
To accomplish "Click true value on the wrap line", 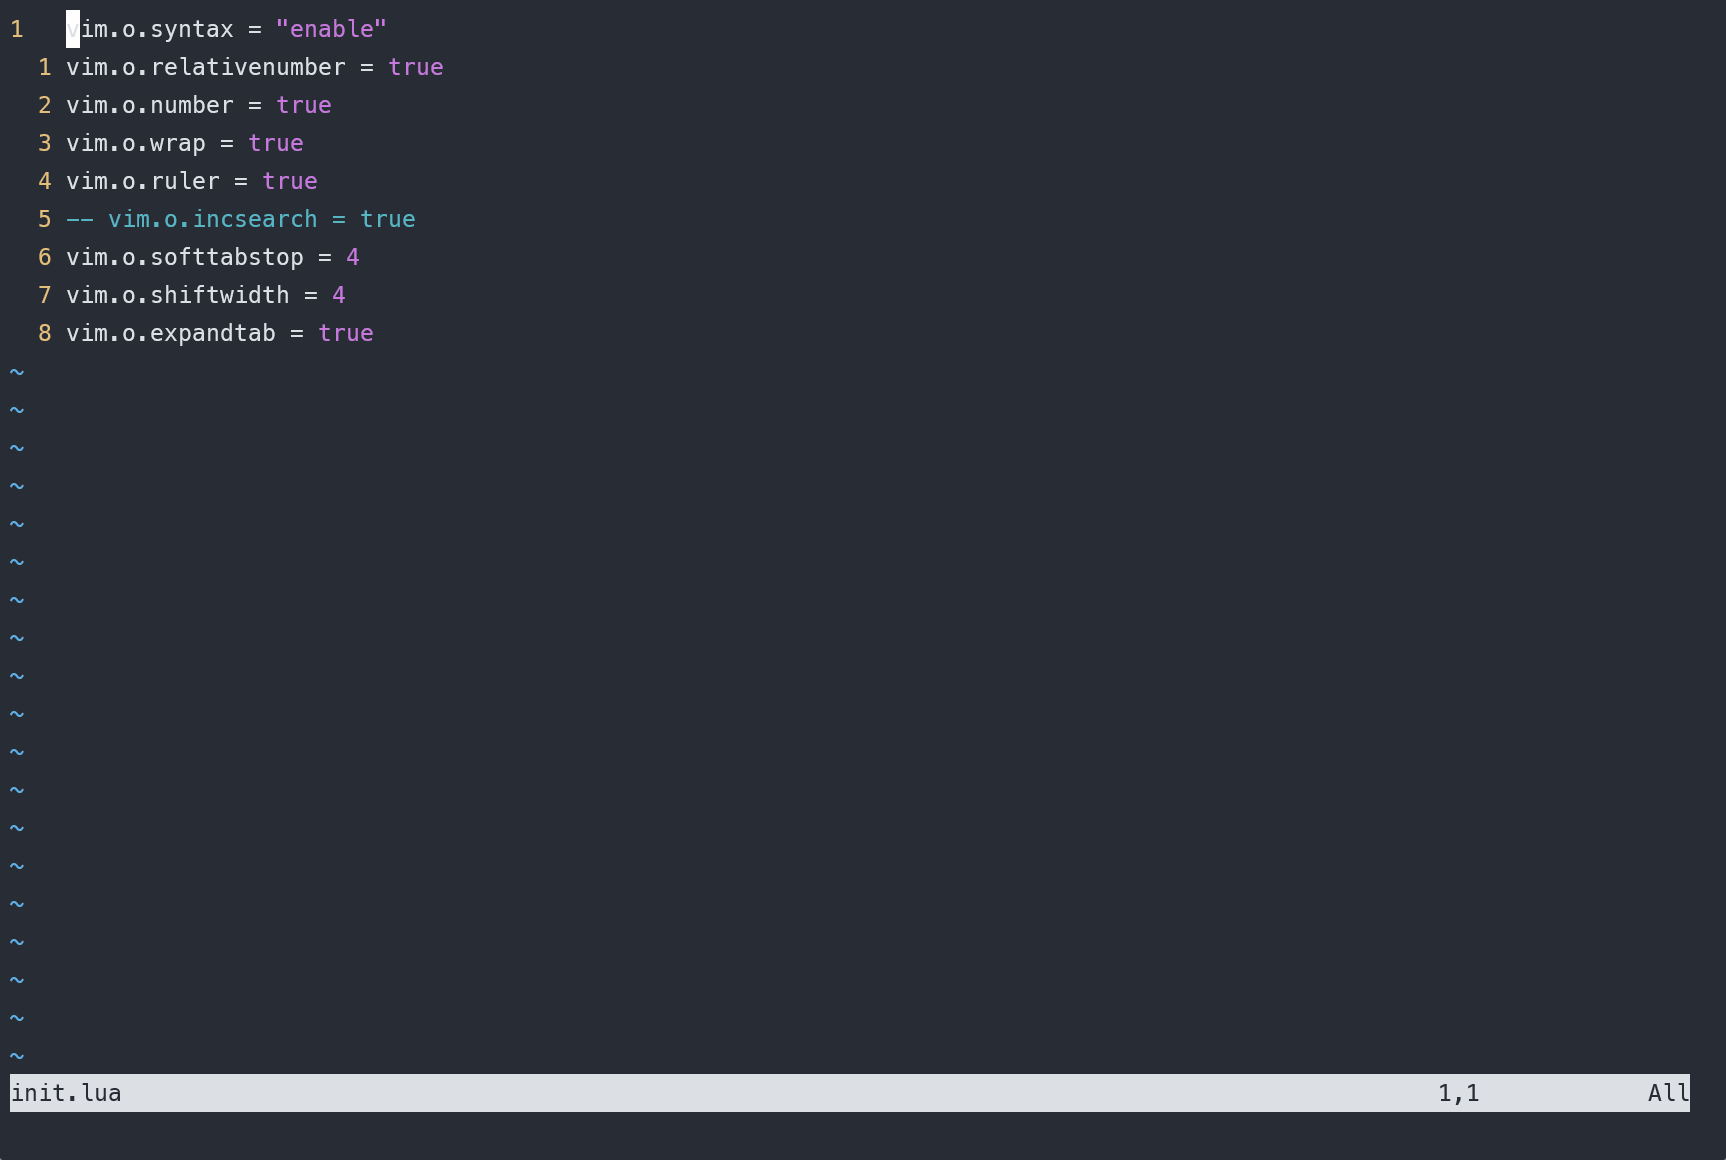I will (x=275, y=144).
